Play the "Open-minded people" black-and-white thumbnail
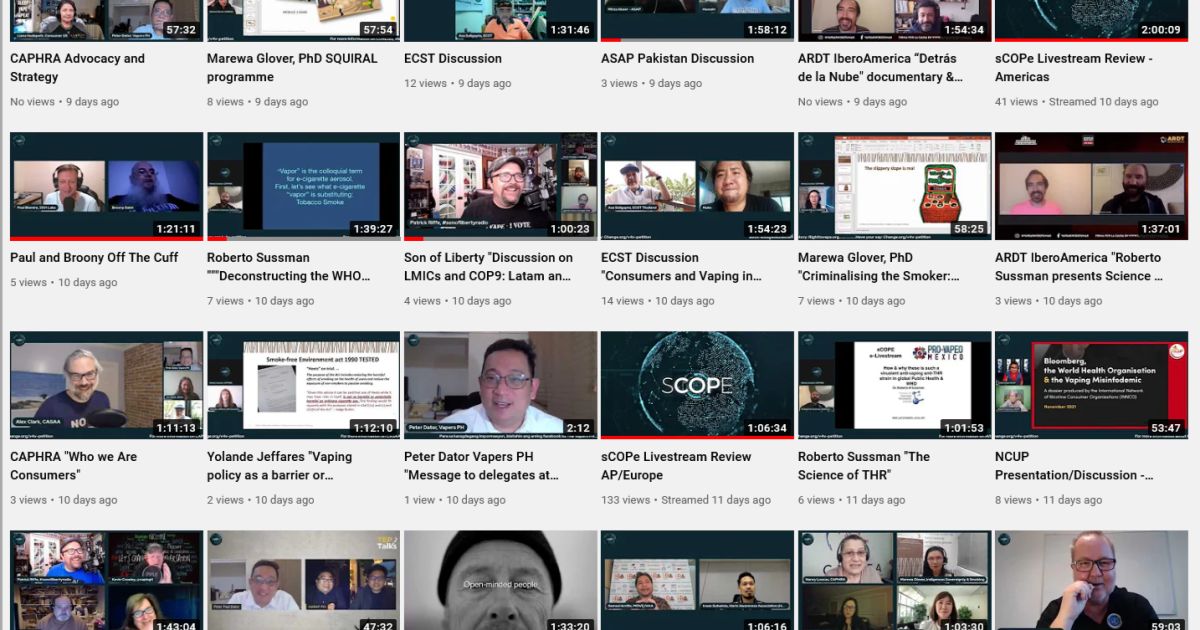 [x=500, y=581]
